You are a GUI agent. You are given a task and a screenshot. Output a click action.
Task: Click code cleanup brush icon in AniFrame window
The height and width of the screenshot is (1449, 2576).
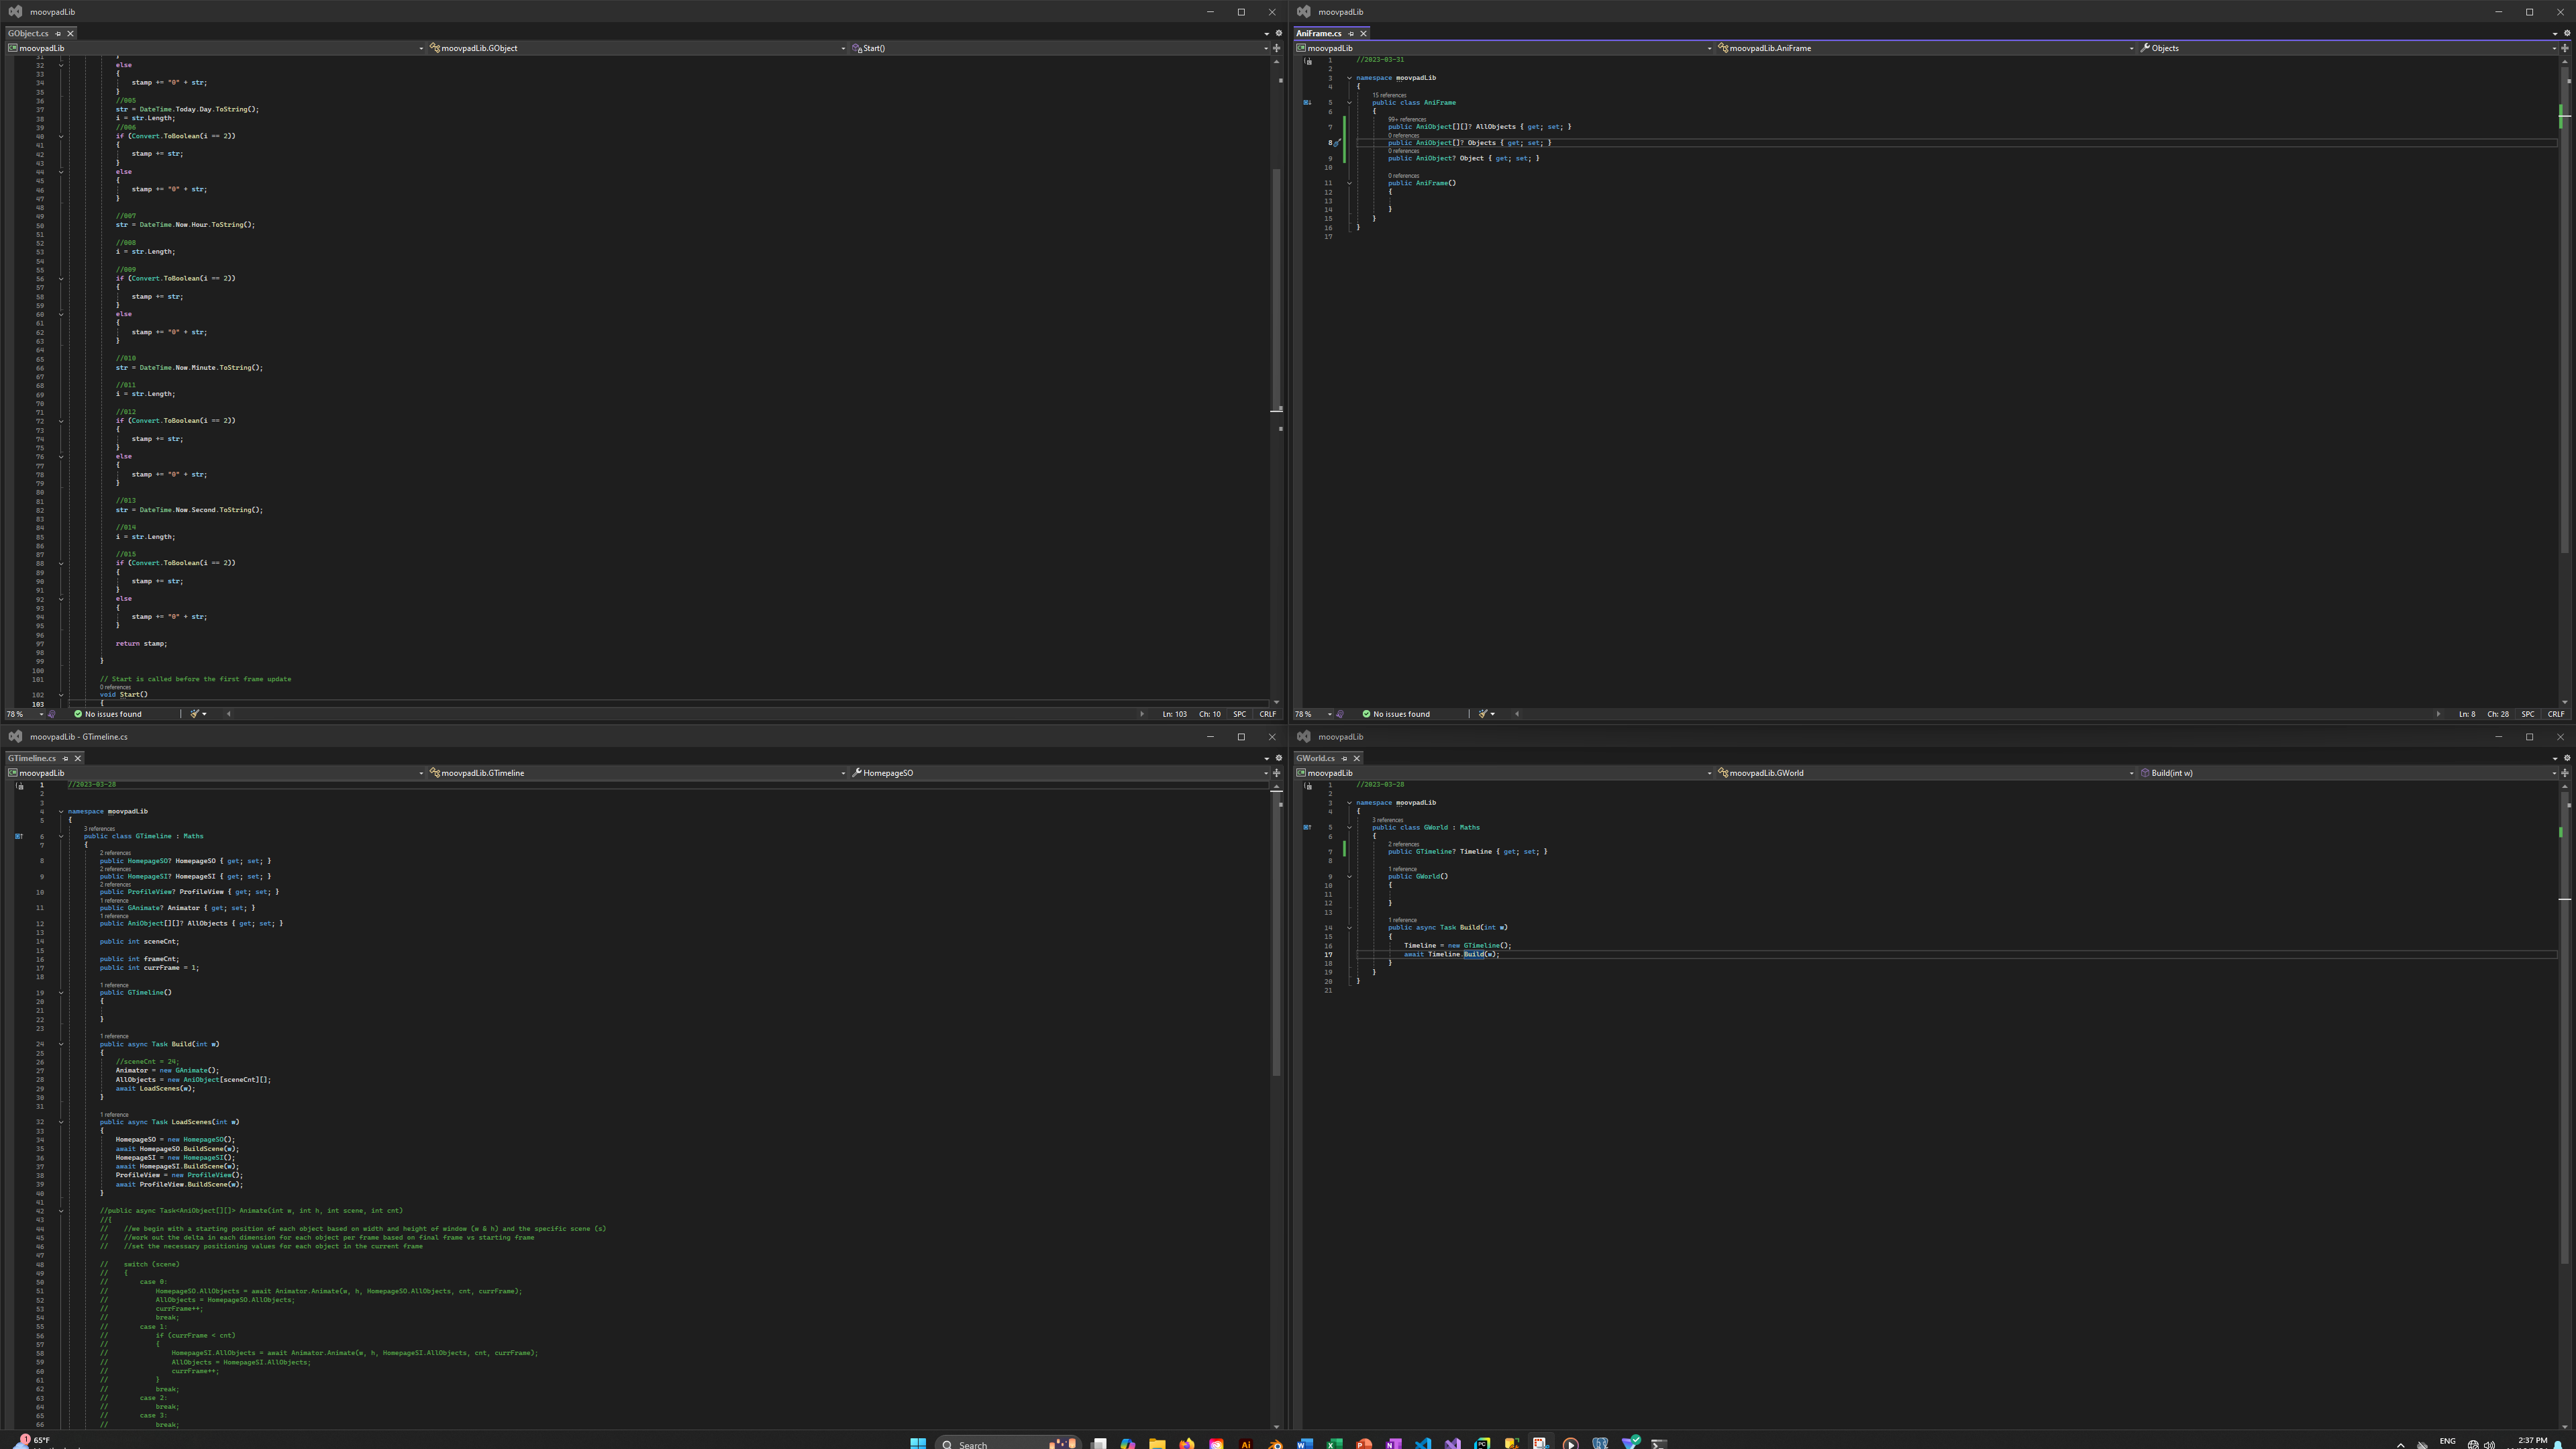pyautogui.click(x=1484, y=714)
